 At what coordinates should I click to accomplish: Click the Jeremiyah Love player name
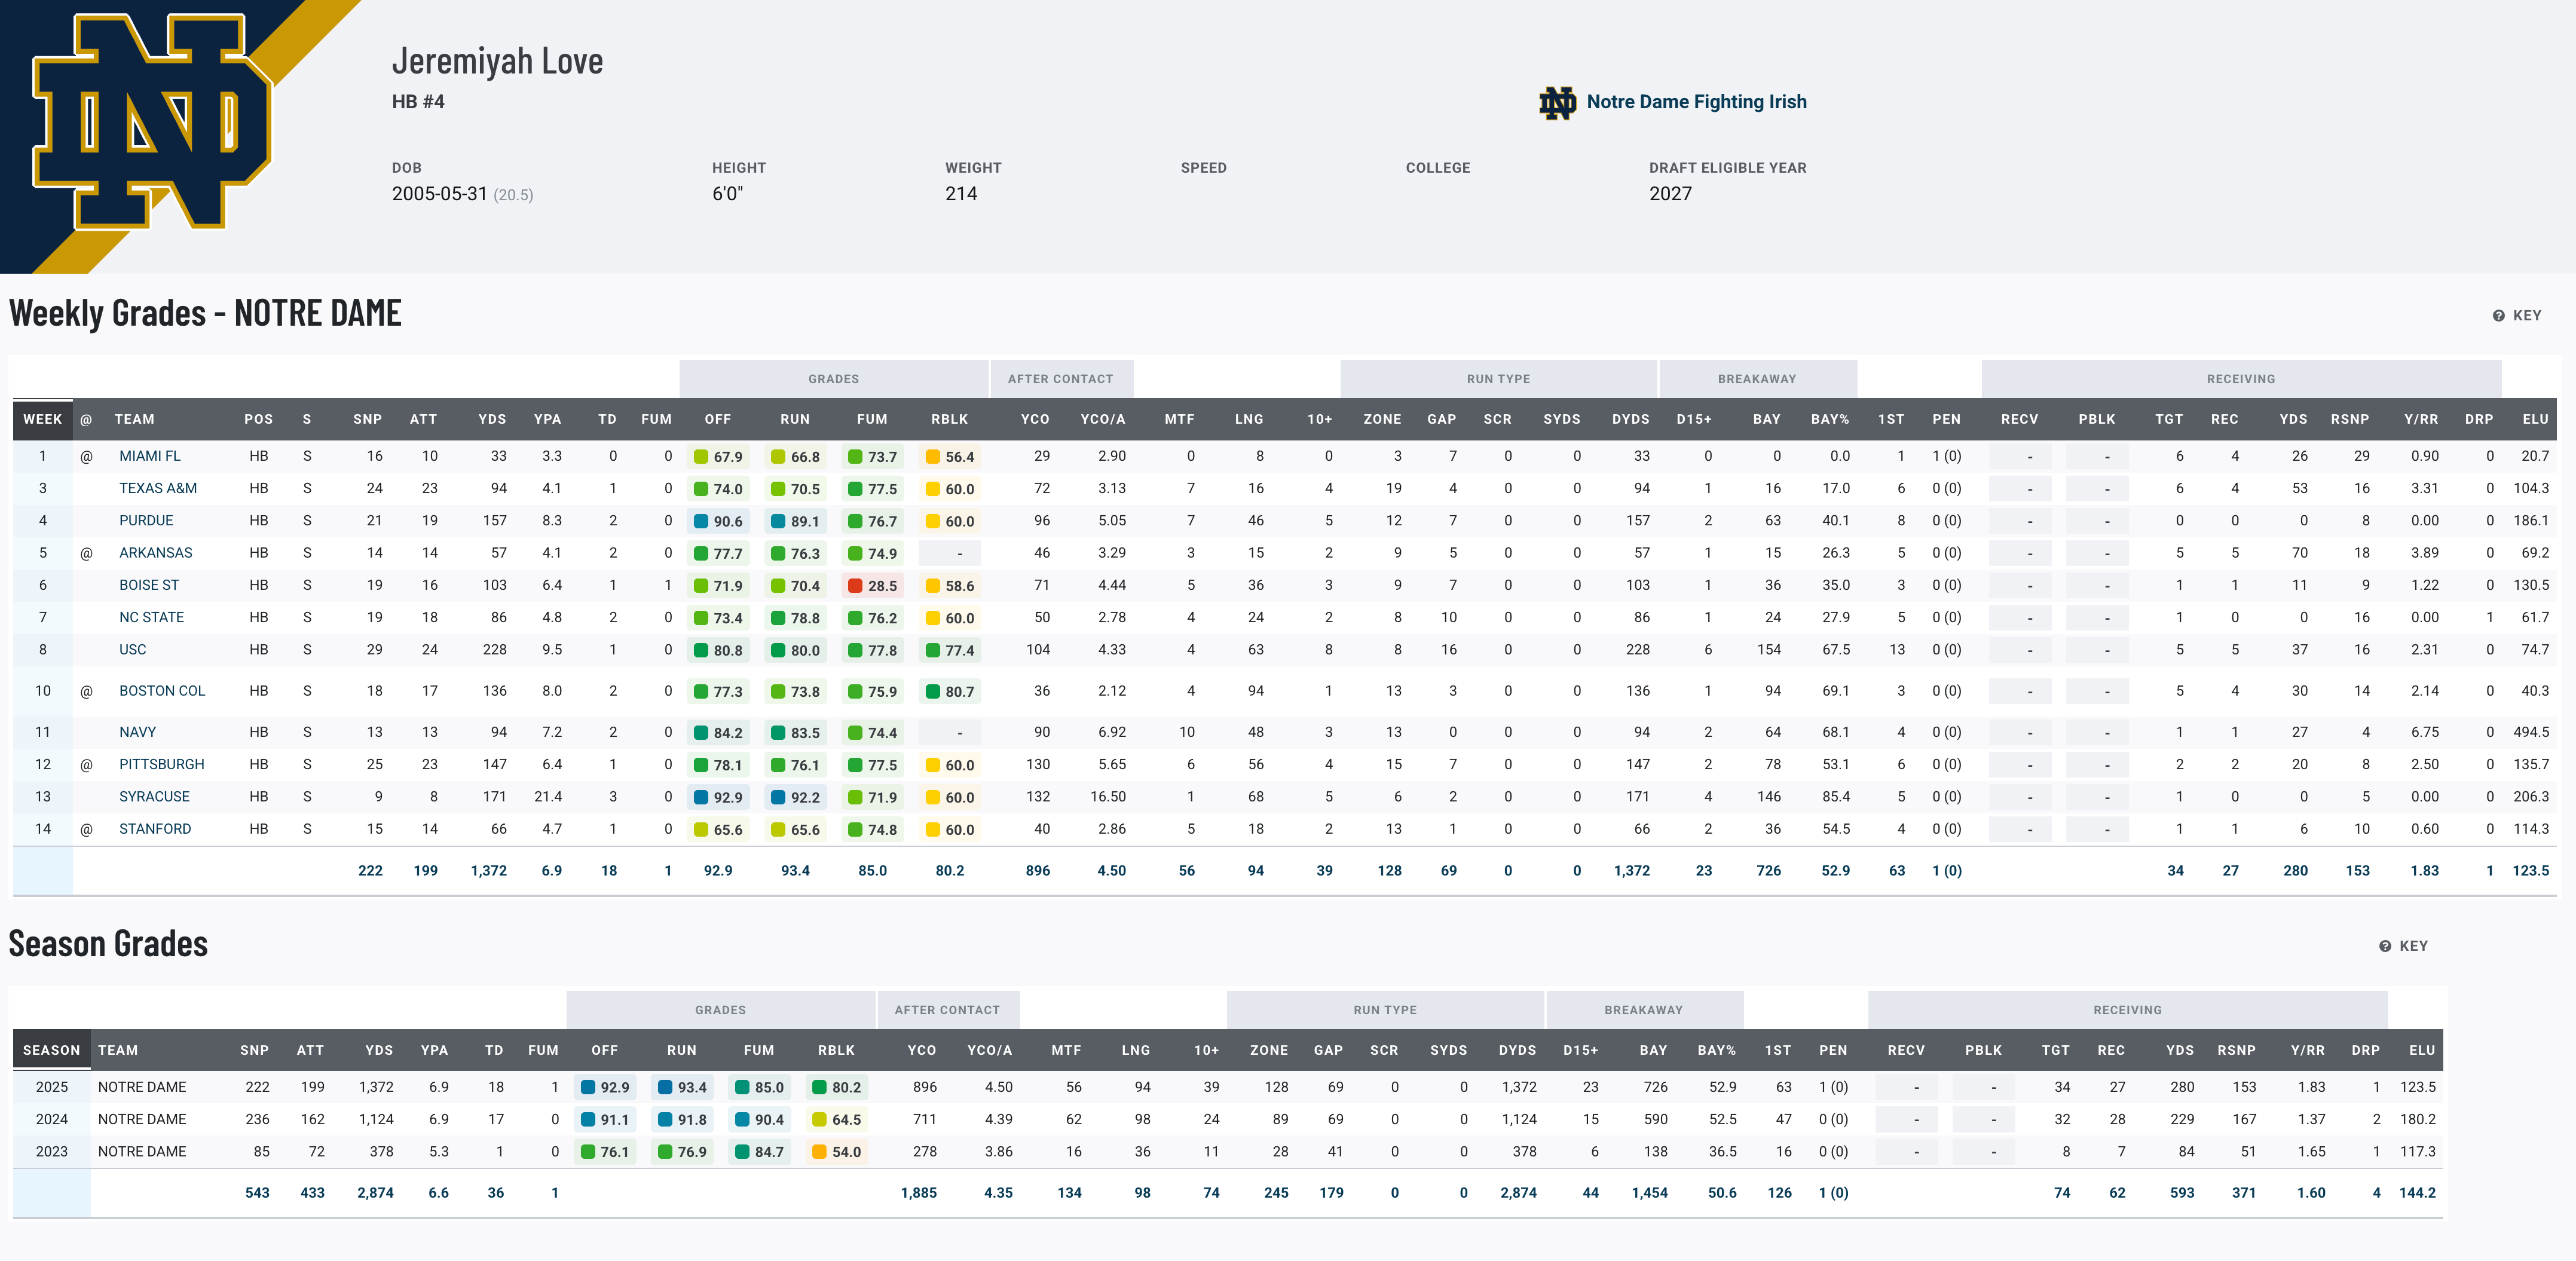pyautogui.click(x=498, y=60)
